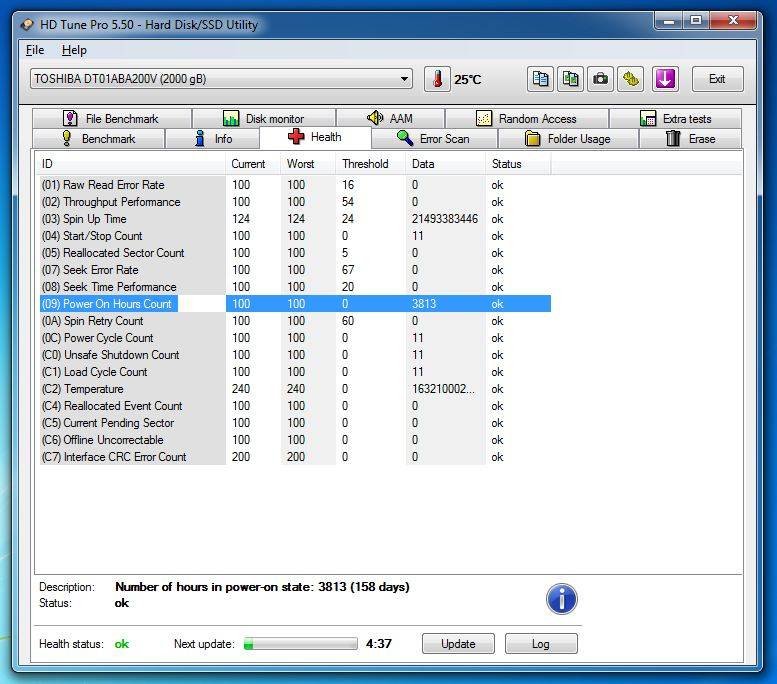Click the thermometer temperature icon

point(437,79)
